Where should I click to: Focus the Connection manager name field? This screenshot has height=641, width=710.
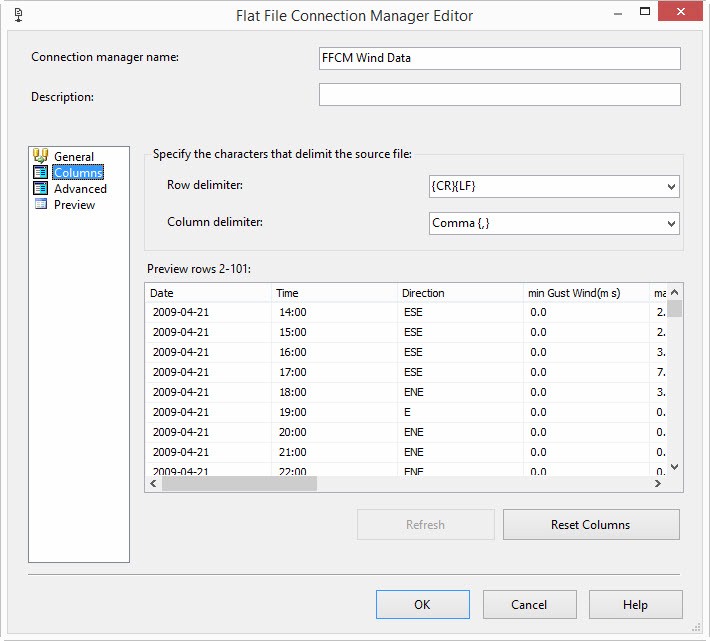[499, 58]
